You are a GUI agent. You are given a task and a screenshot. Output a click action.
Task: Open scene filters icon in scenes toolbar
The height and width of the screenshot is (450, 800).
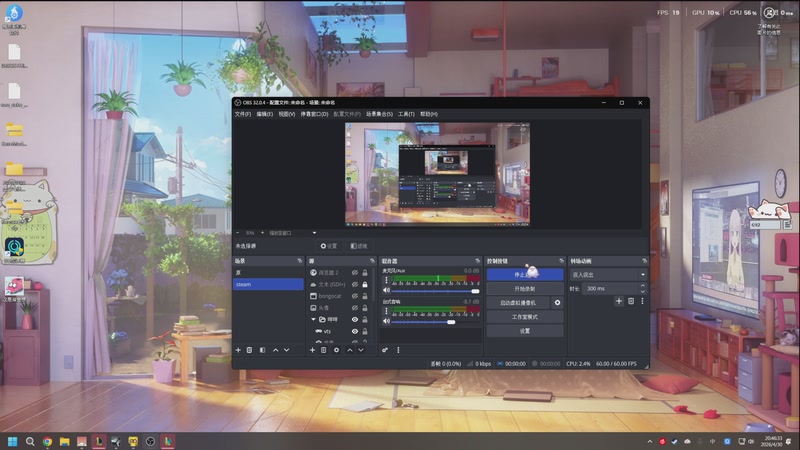pyautogui.click(x=262, y=350)
